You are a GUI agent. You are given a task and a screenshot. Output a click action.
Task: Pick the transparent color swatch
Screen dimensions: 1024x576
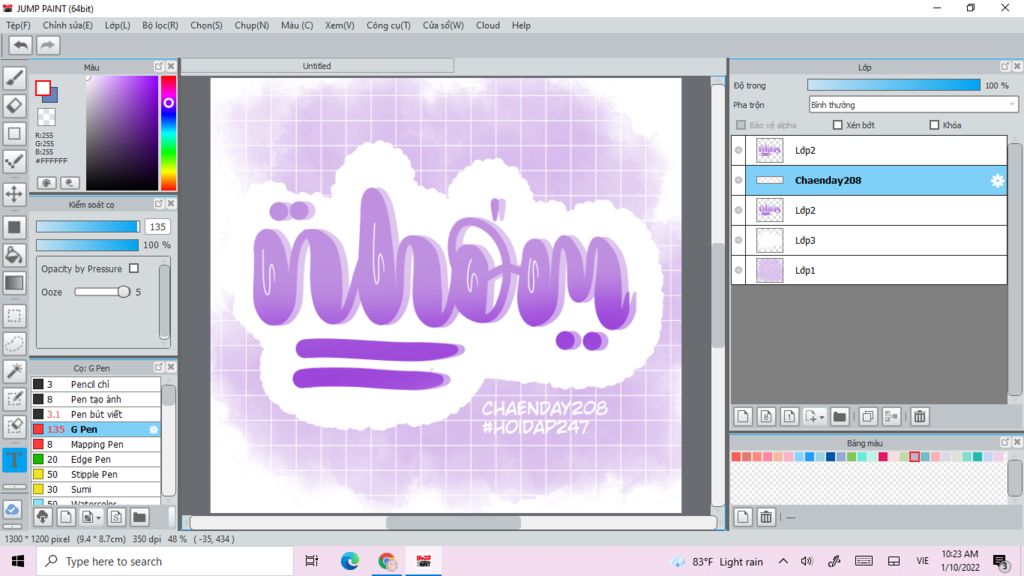click(x=46, y=117)
